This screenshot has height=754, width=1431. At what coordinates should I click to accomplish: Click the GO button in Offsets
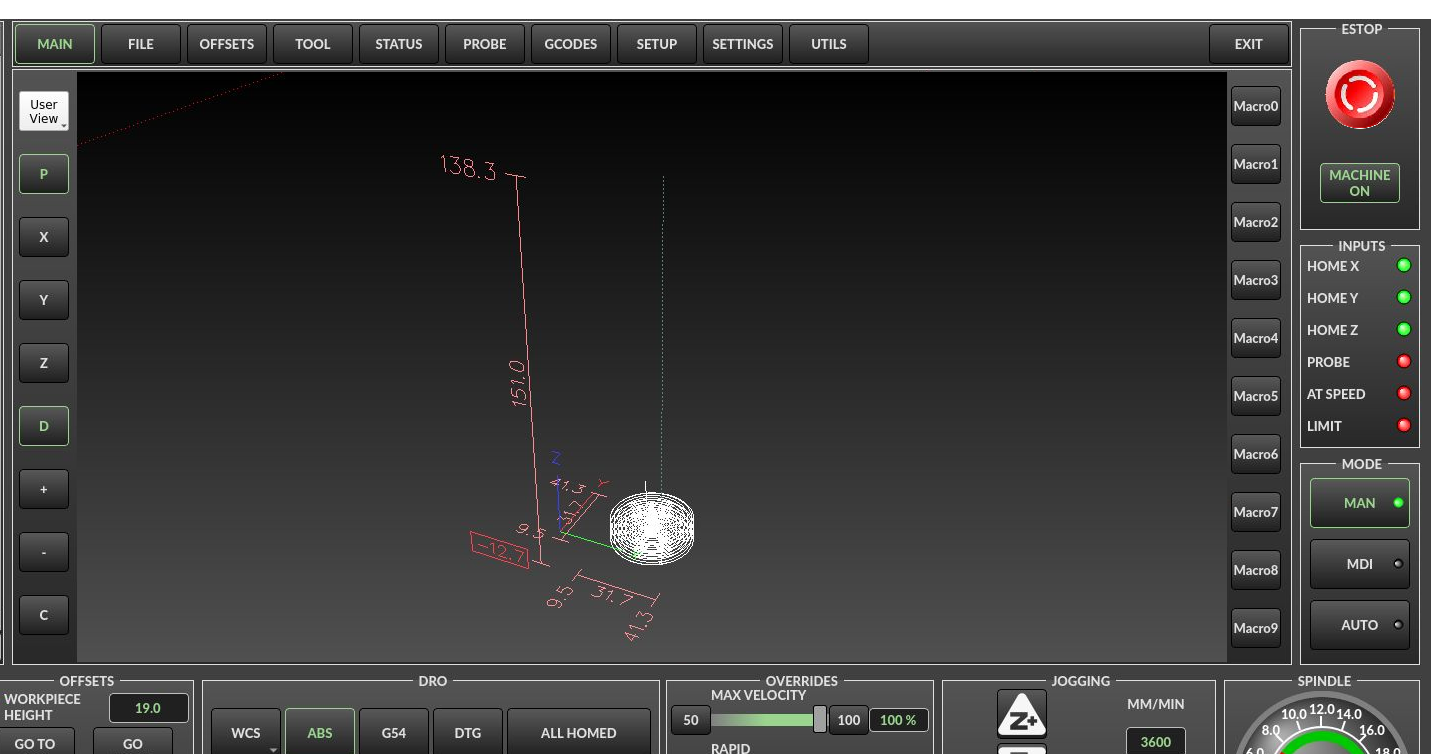(133, 742)
